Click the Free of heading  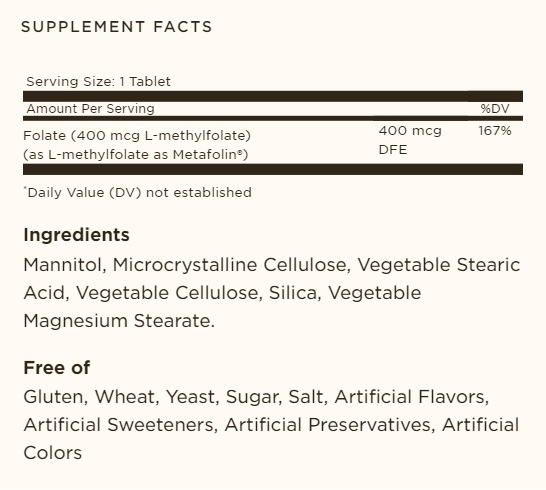57,368
